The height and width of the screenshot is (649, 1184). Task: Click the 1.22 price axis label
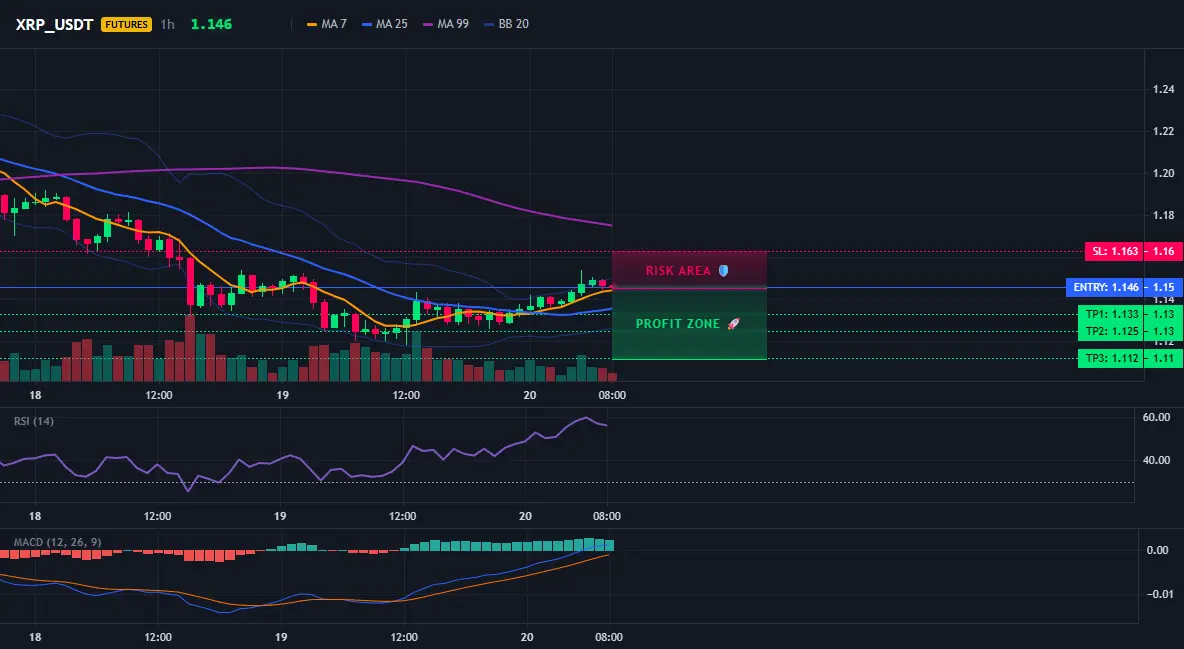(1164, 131)
